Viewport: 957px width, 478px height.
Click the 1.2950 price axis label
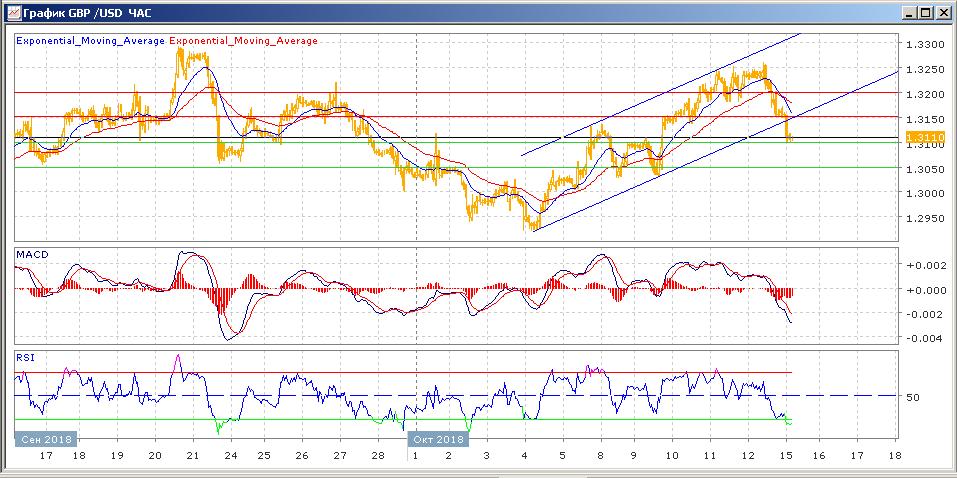(924, 218)
